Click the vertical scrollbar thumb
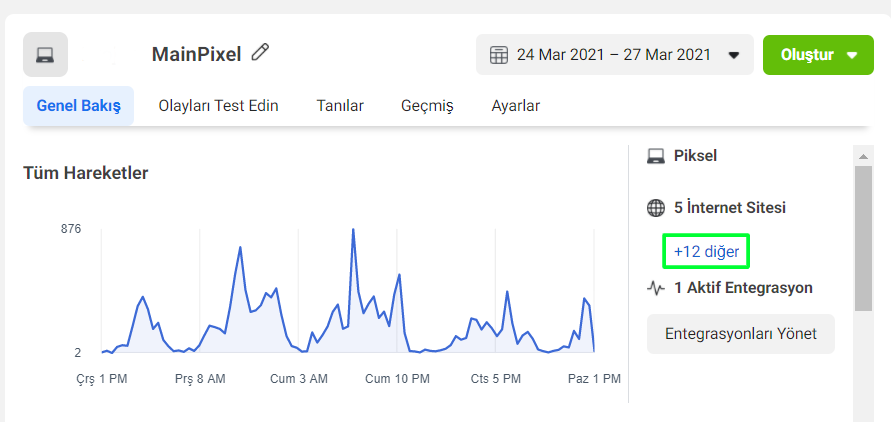The width and height of the screenshot is (891, 422). [x=863, y=238]
